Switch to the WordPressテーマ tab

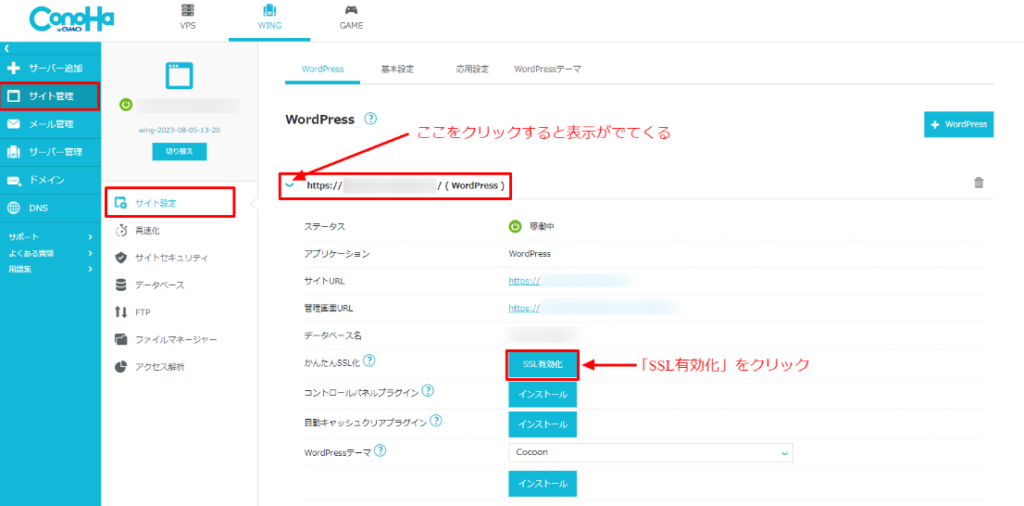click(547, 69)
